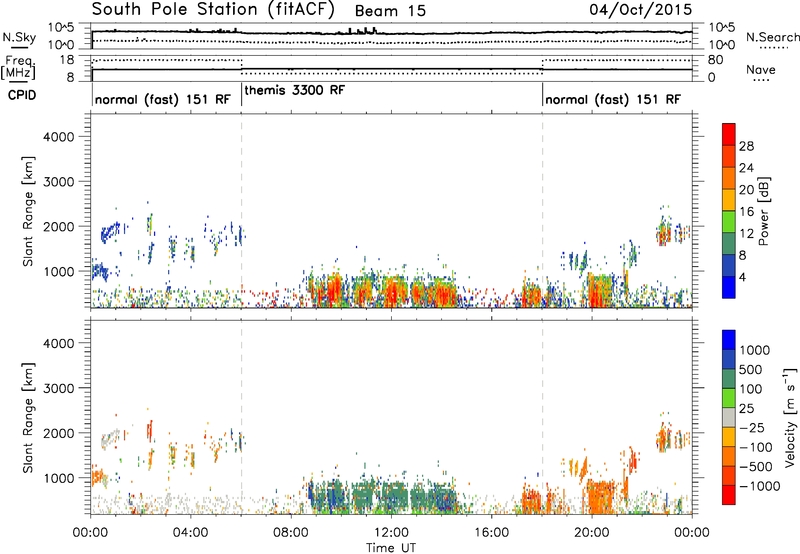This screenshot has height=554, width=800.
Task: Click the 'Beam 15' label
Action: 390,11
